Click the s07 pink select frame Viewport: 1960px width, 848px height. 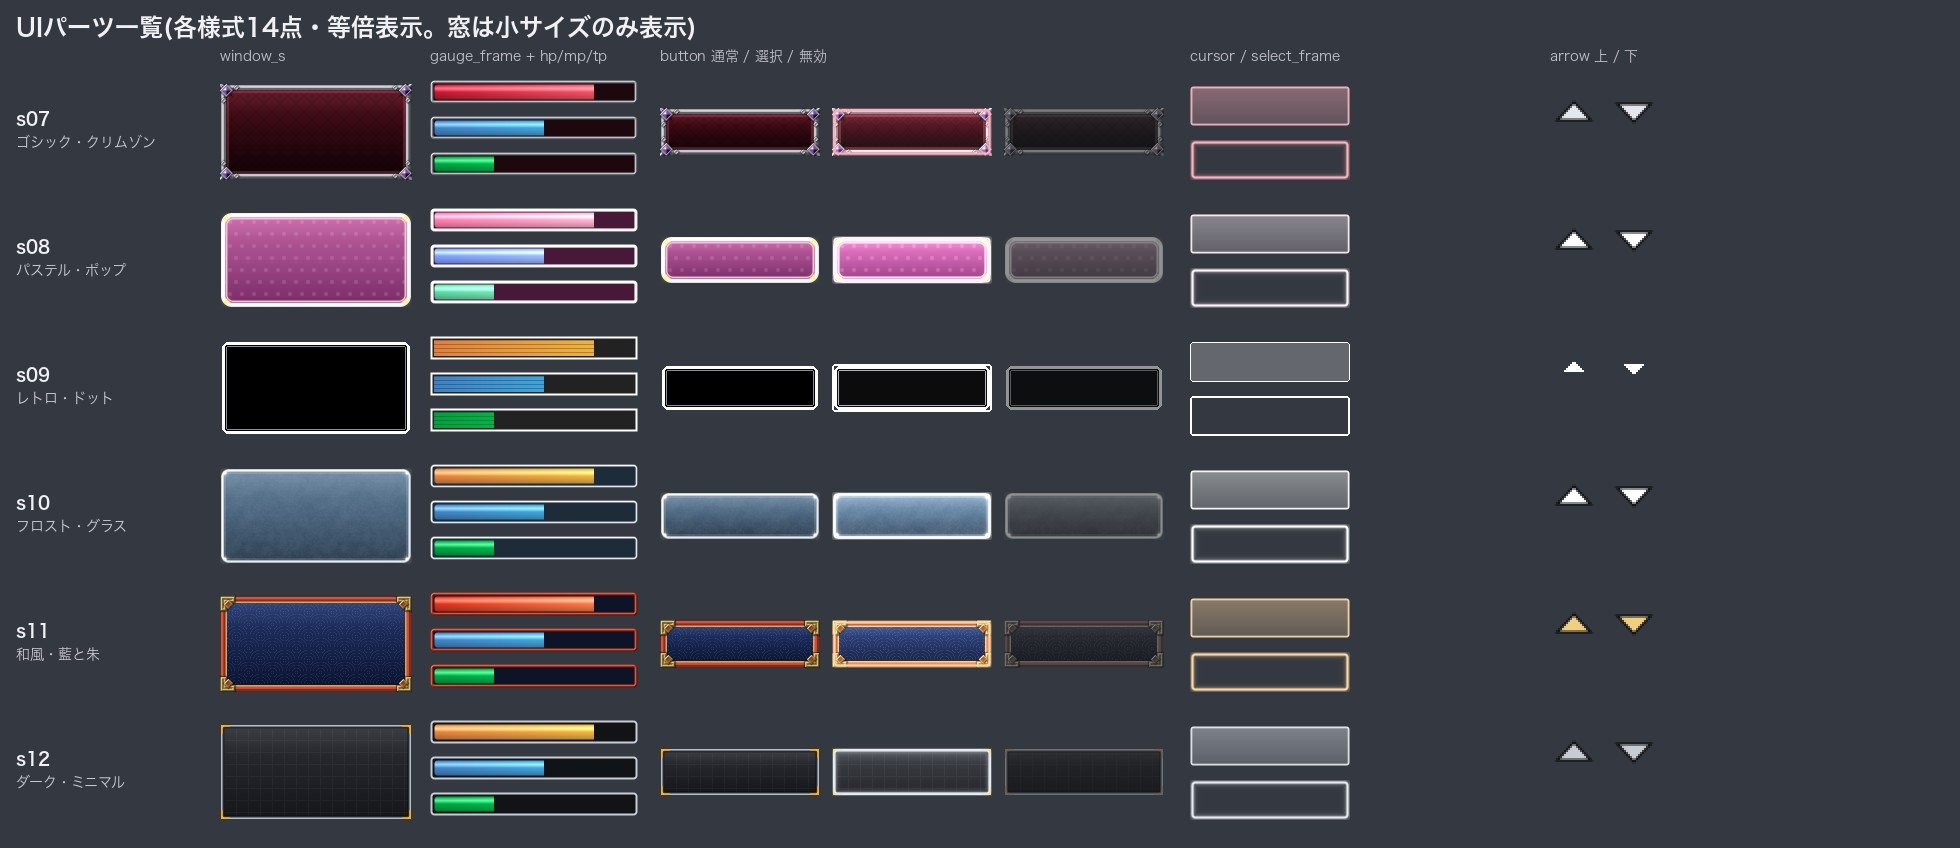1270,160
